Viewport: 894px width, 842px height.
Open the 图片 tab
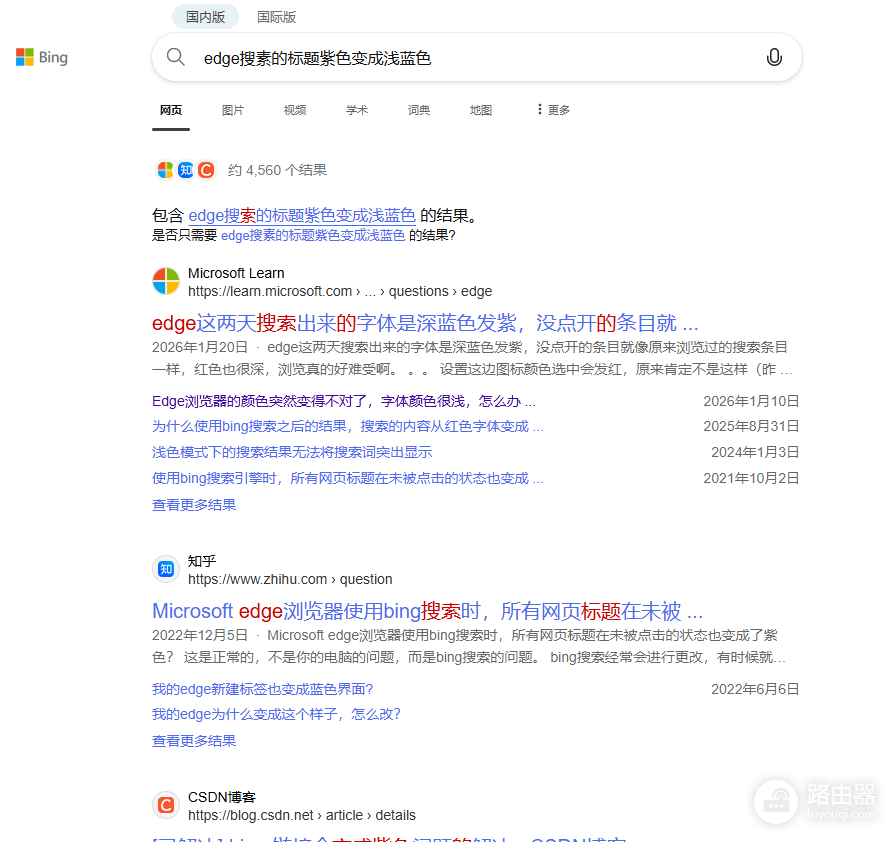pyautogui.click(x=233, y=110)
